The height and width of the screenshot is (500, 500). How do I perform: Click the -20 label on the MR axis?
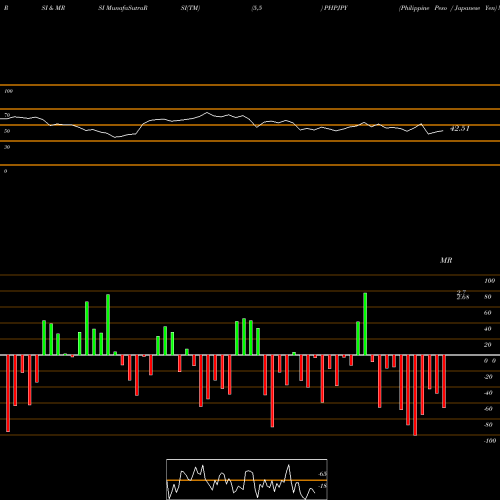coord(488,377)
